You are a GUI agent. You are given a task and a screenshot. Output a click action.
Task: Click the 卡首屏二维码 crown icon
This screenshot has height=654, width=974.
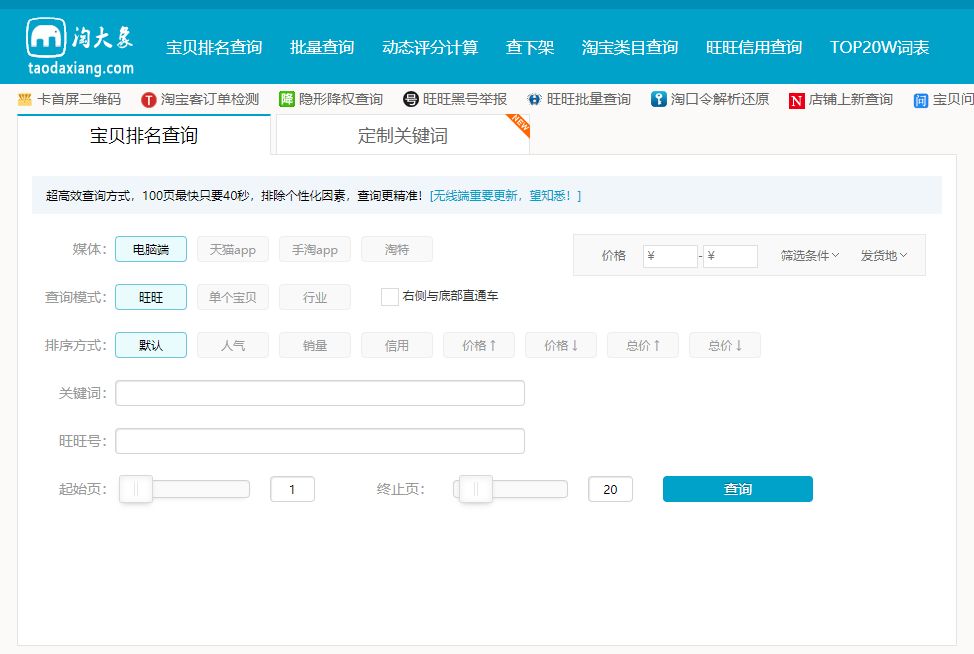coord(25,99)
